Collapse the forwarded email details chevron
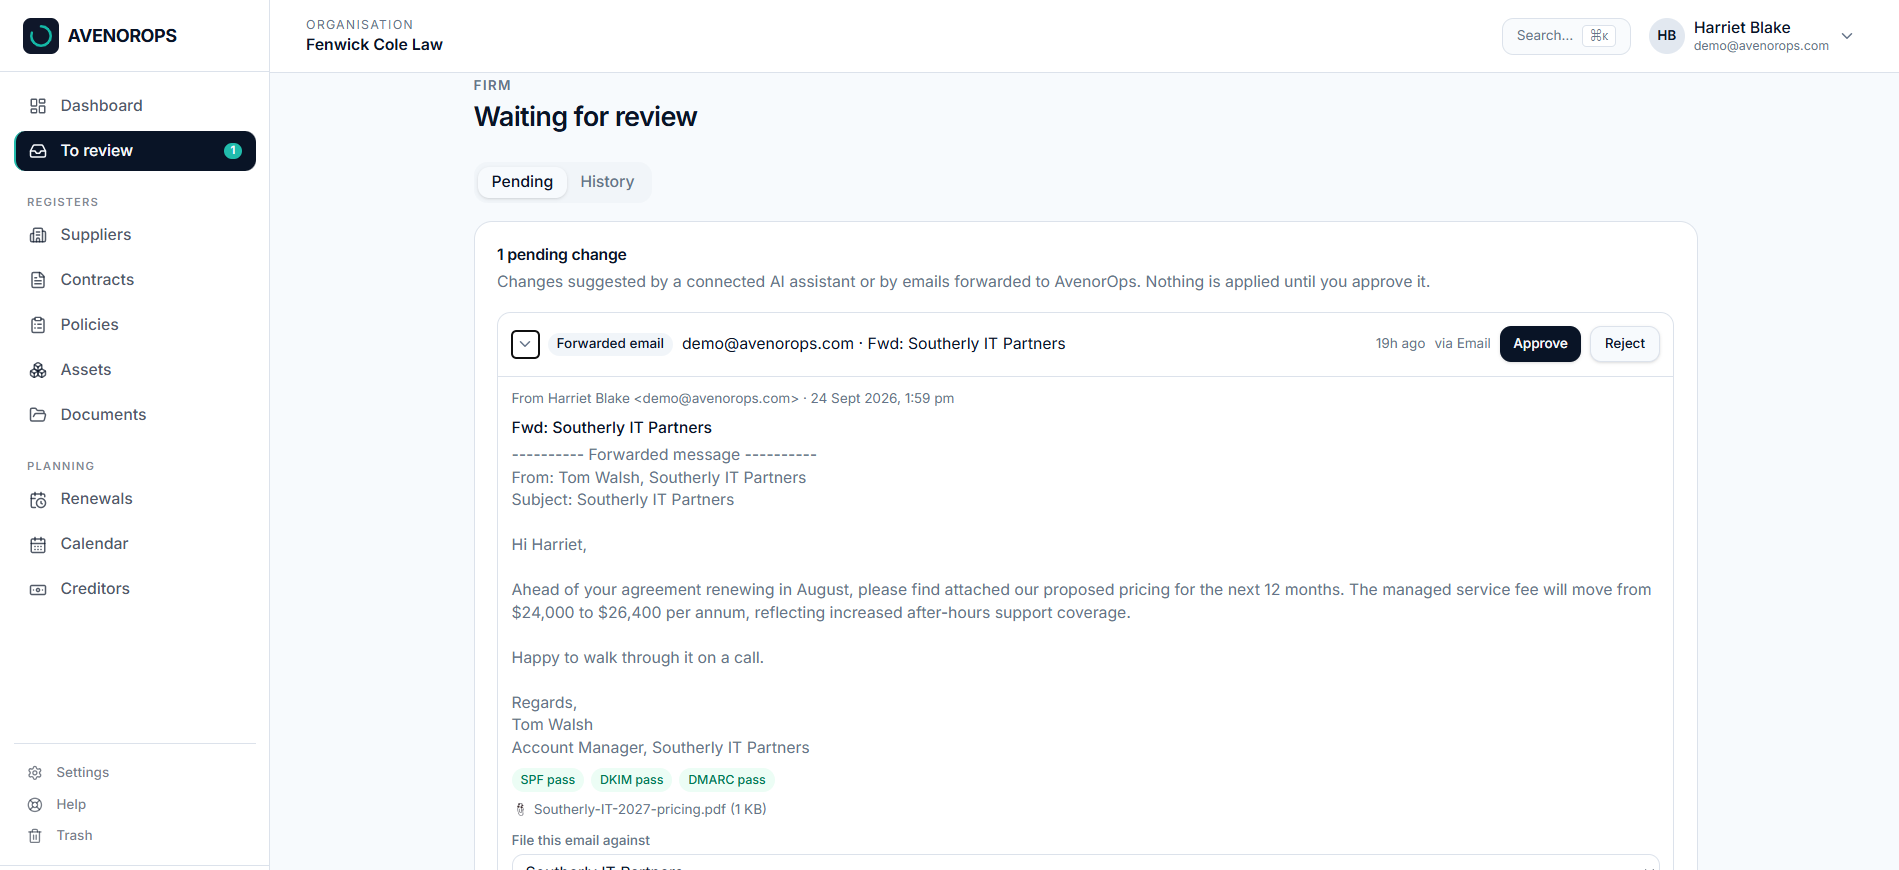This screenshot has width=1899, height=870. [525, 344]
